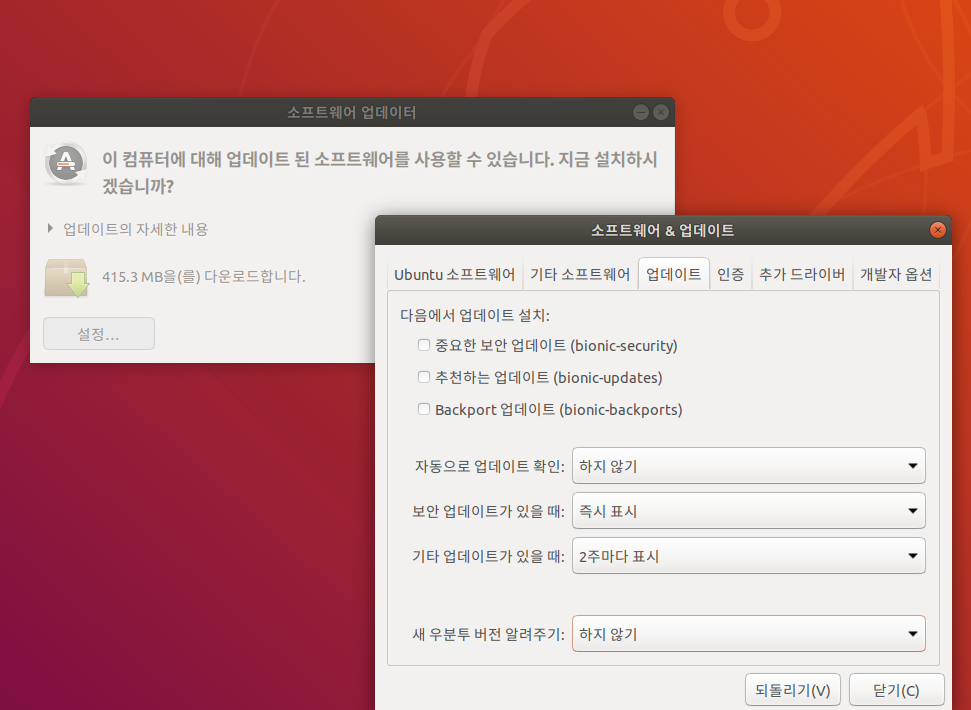Enable 추천하는 업데이트 (bionic-updates) checkbox
Image resolution: width=971 pixels, height=710 pixels.
(424, 378)
